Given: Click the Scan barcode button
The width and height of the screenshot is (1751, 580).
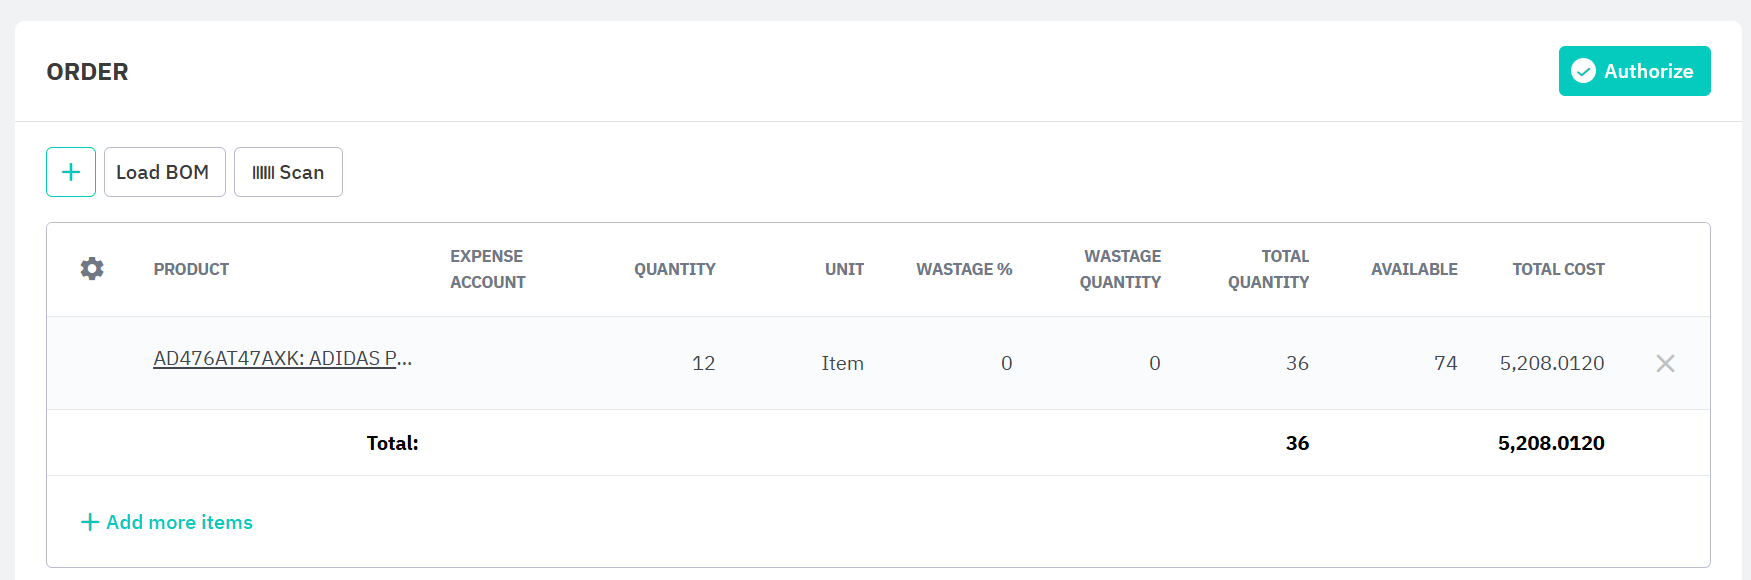Looking at the screenshot, I should 288,172.
